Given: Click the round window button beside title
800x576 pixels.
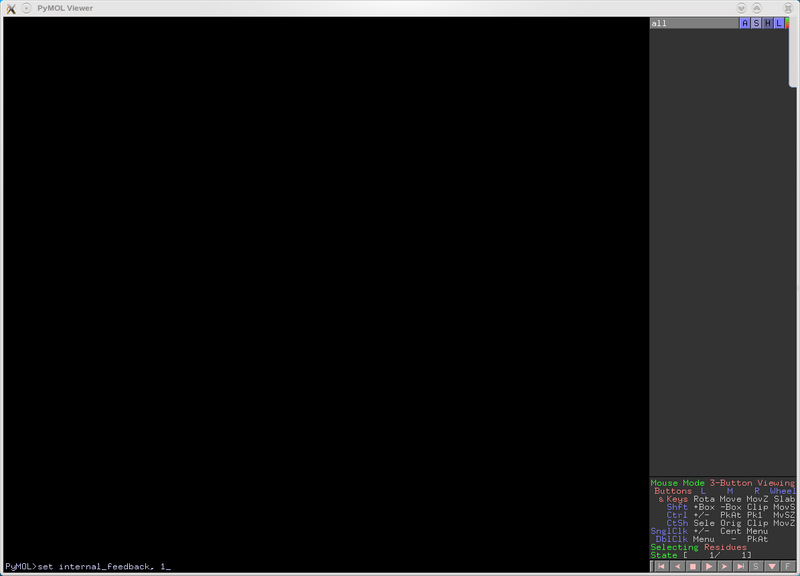Looking at the screenshot, I should [x=27, y=8].
